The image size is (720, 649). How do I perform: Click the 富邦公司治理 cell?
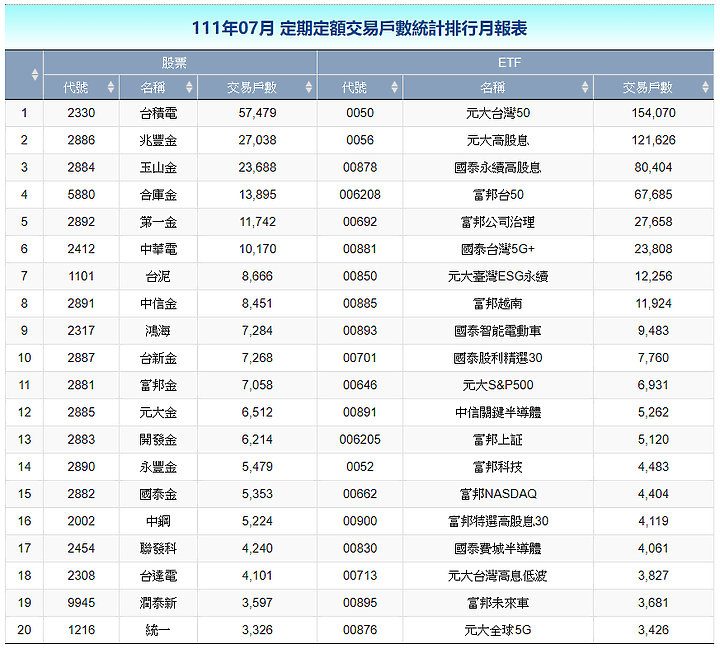[x=498, y=222]
